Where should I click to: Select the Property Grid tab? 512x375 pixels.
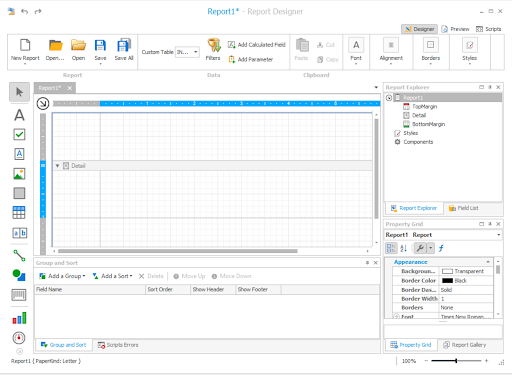pyautogui.click(x=411, y=345)
